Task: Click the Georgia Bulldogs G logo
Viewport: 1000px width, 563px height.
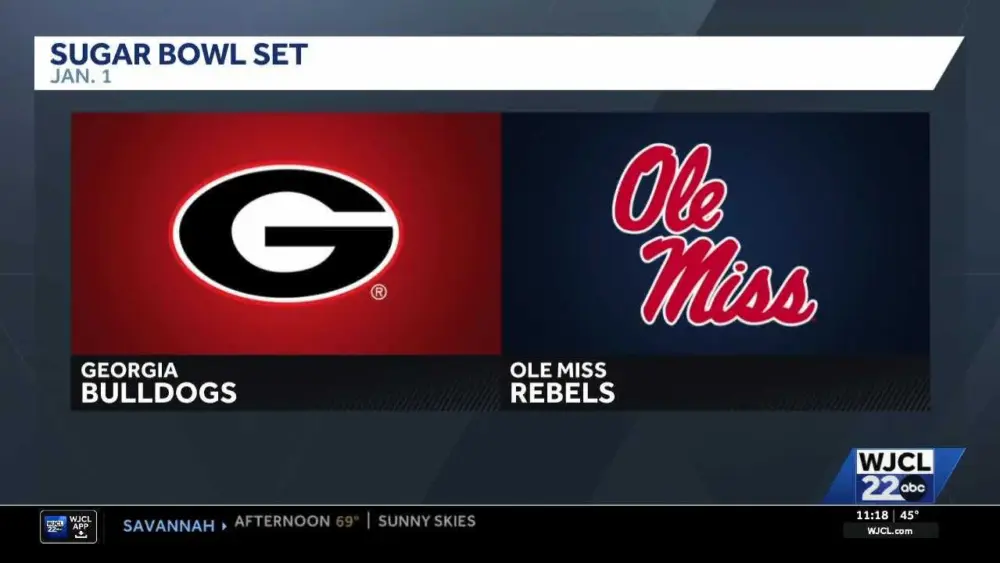Action: coord(285,233)
